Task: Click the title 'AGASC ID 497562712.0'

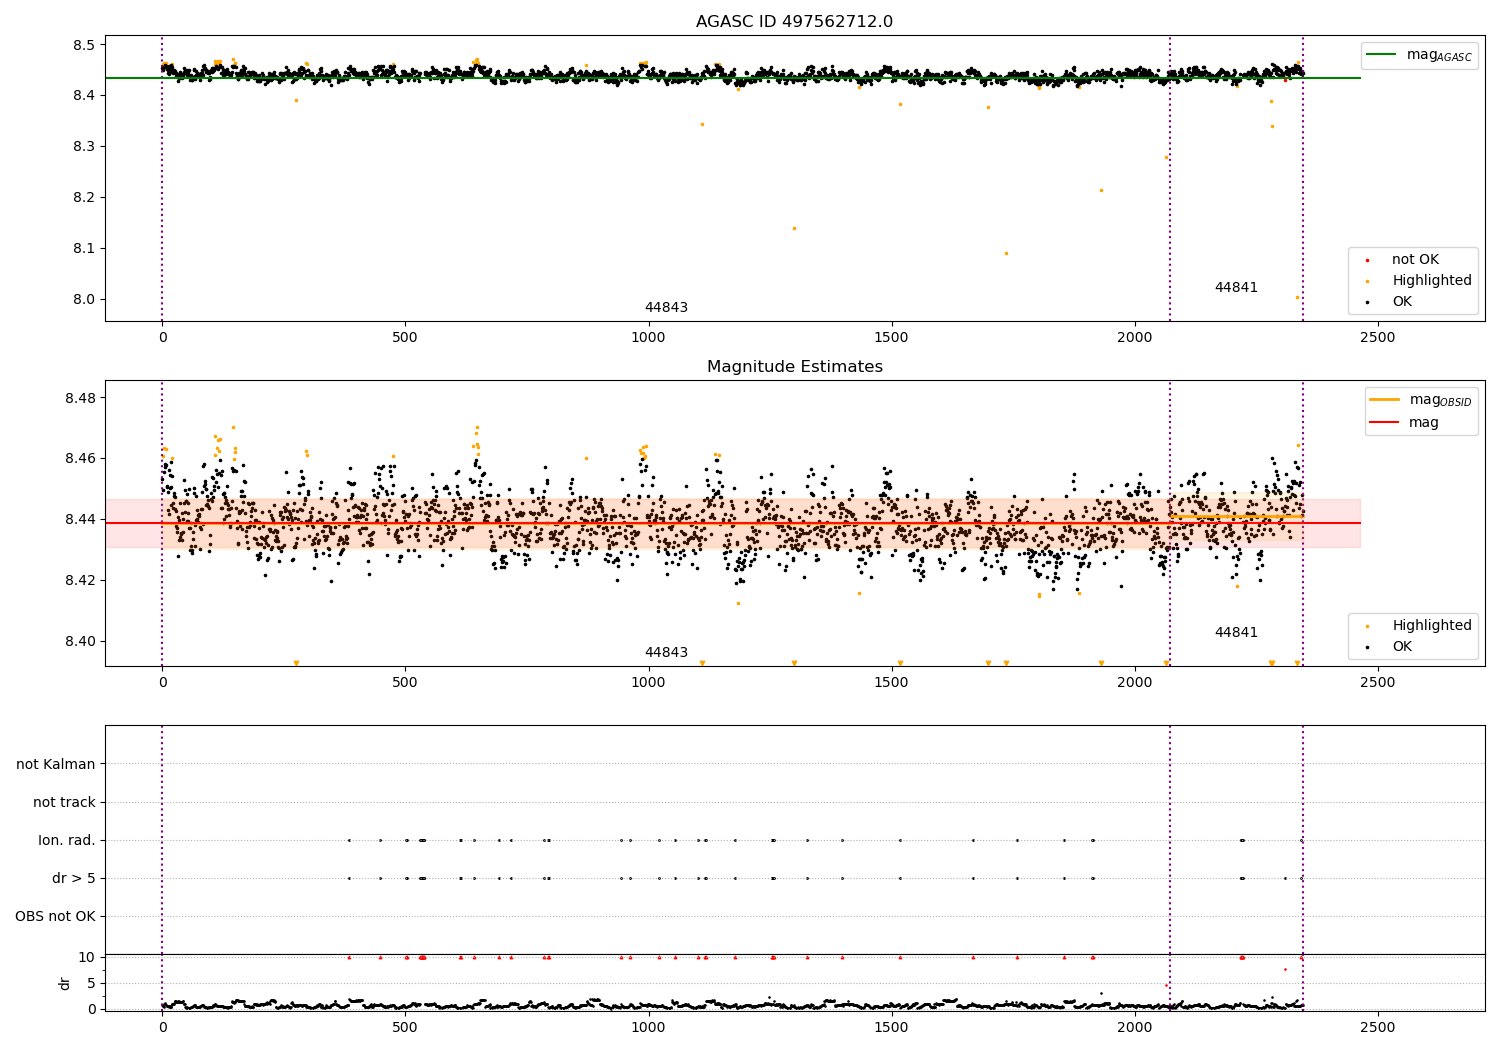Action: pos(794,22)
